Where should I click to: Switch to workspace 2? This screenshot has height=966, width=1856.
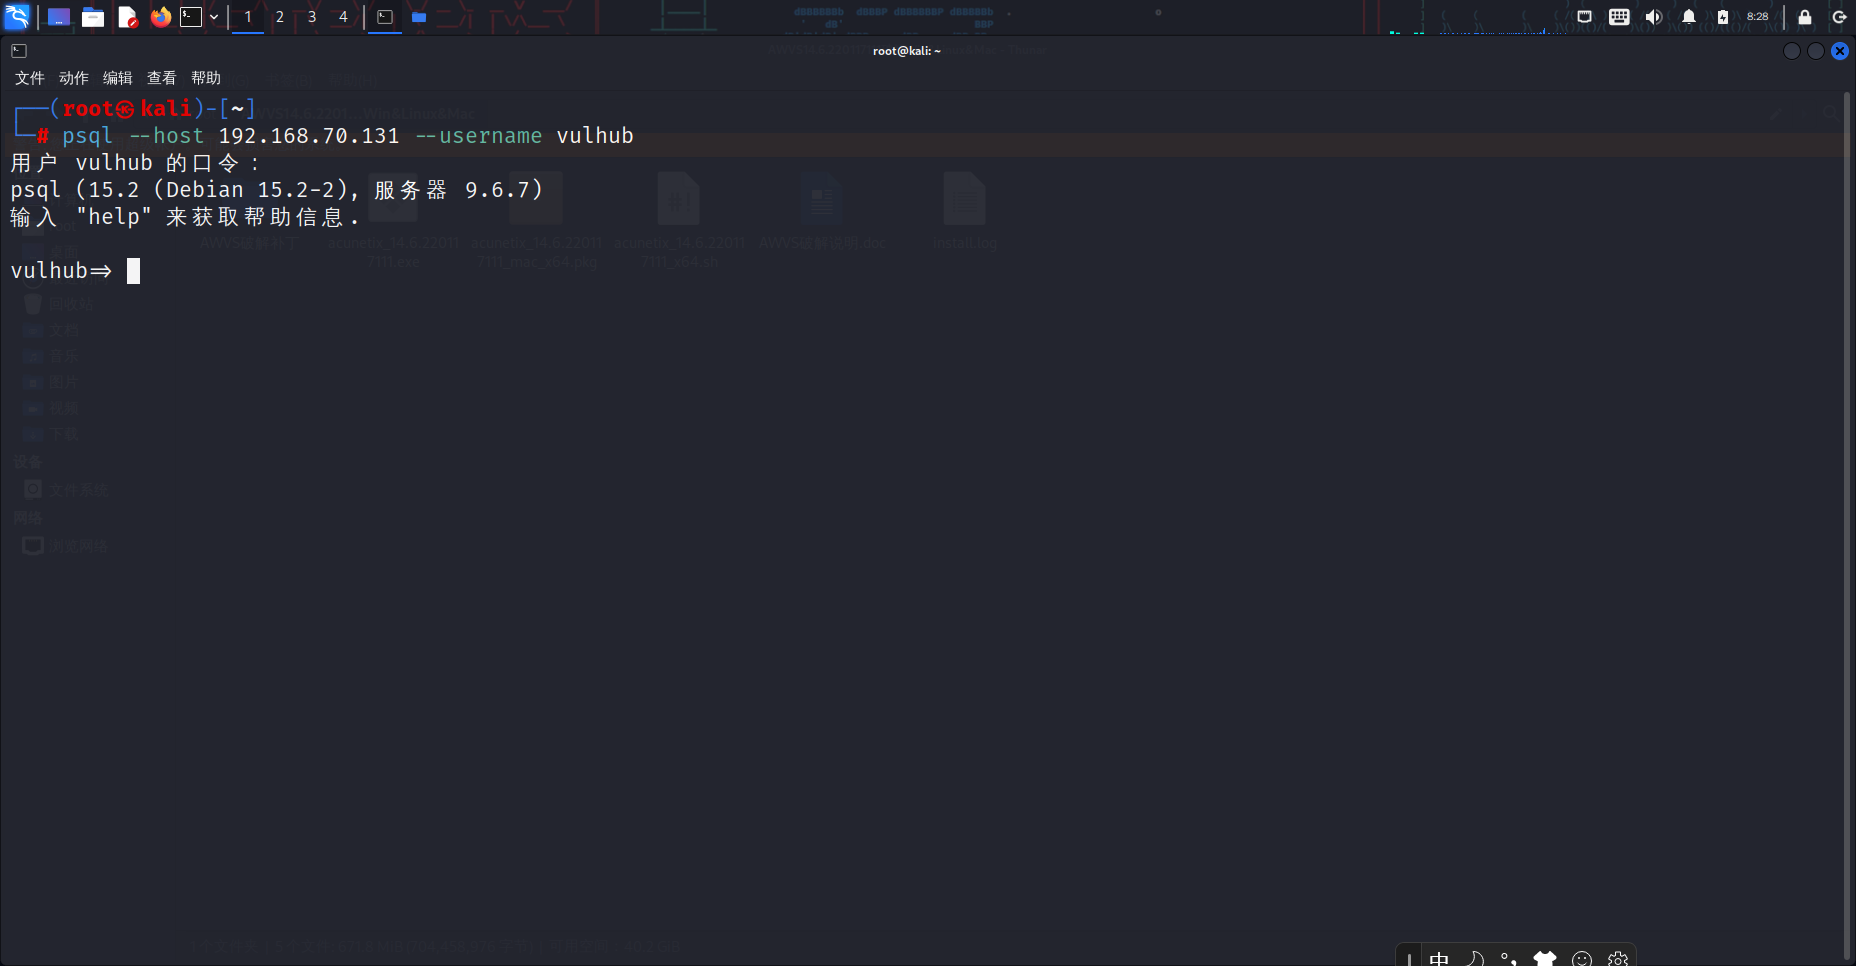pyautogui.click(x=280, y=17)
